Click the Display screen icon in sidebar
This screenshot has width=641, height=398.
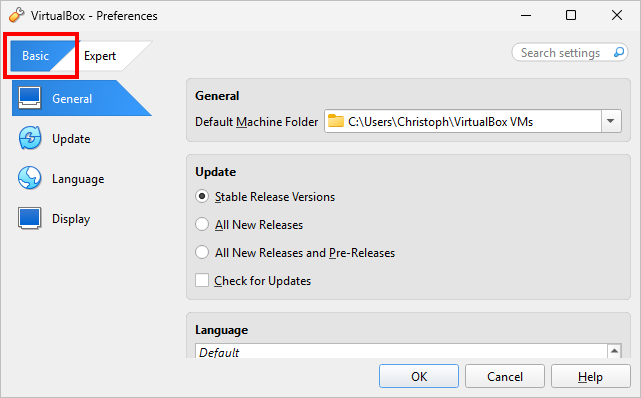[29, 218]
